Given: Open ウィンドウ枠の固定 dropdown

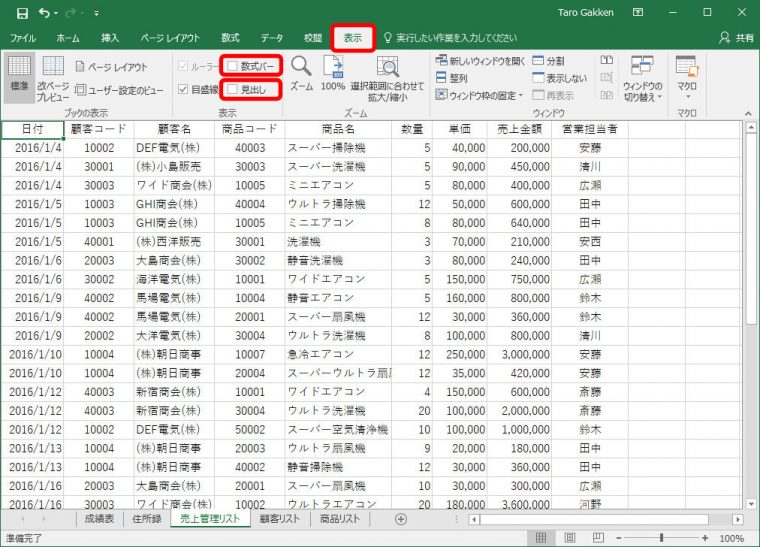Looking at the screenshot, I should 479,95.
